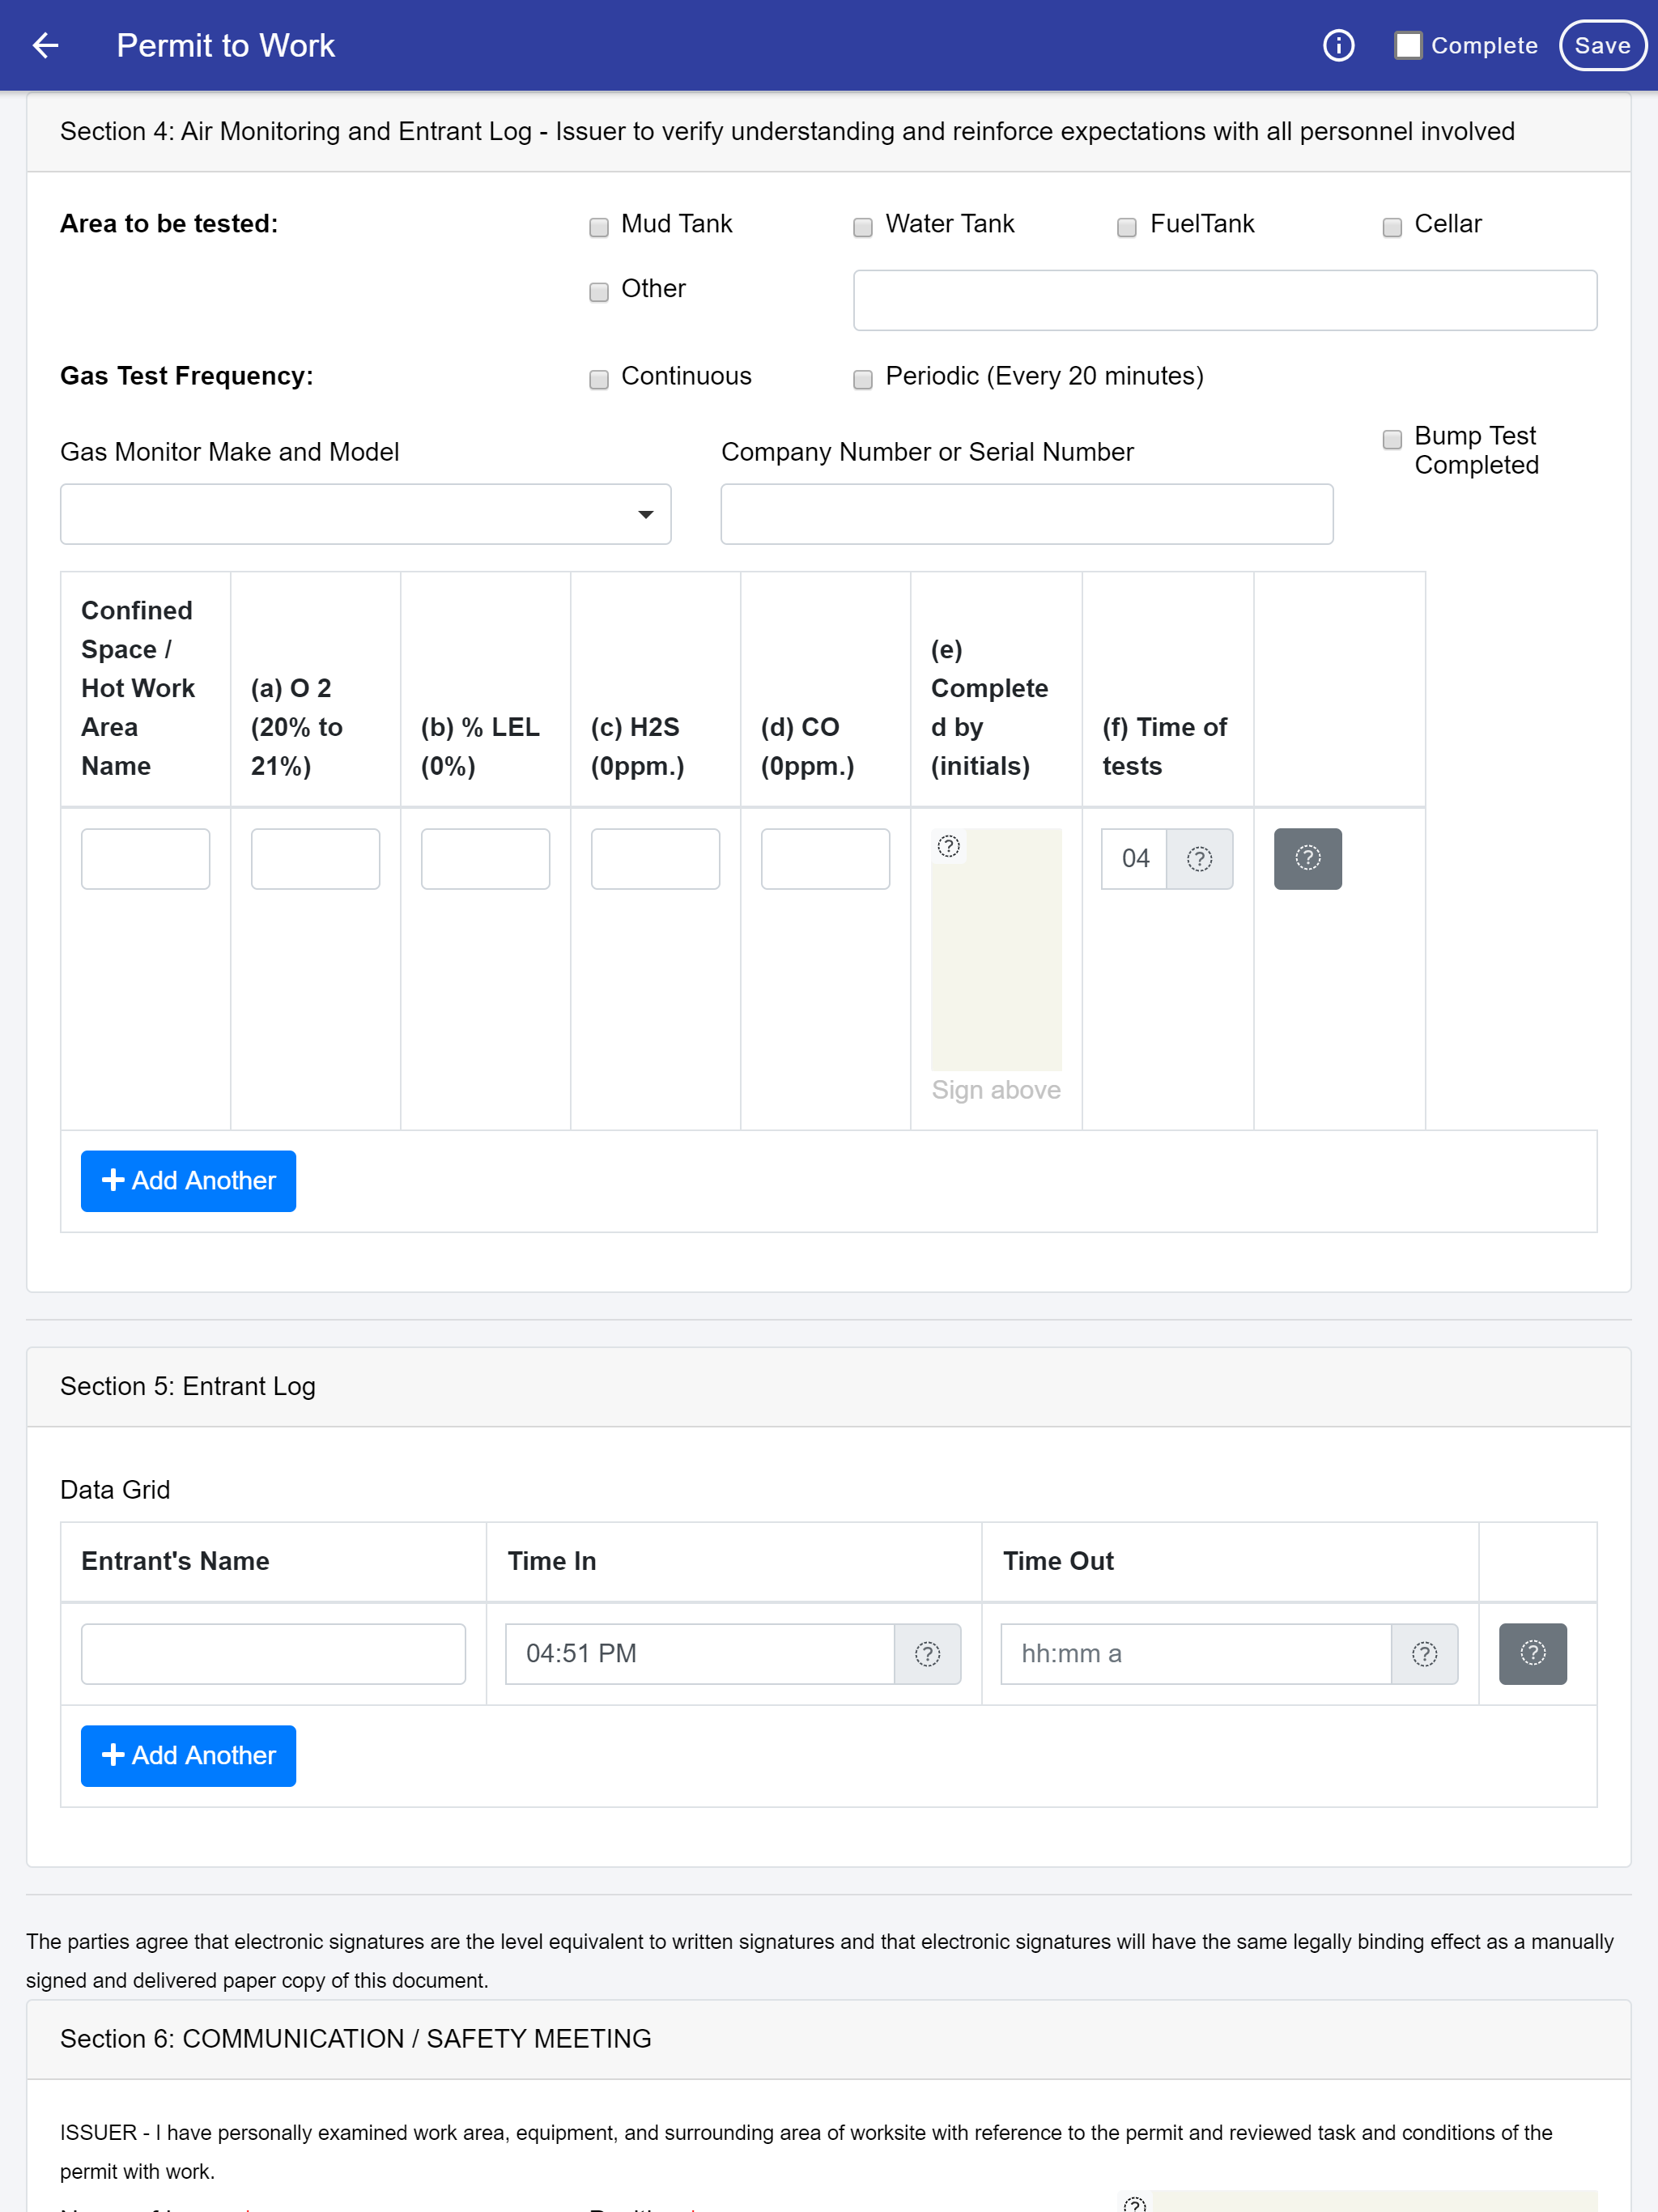Screen dimensions: 1658x2212
Task: Click the Permit to Work title
Action: coord(225,45)
